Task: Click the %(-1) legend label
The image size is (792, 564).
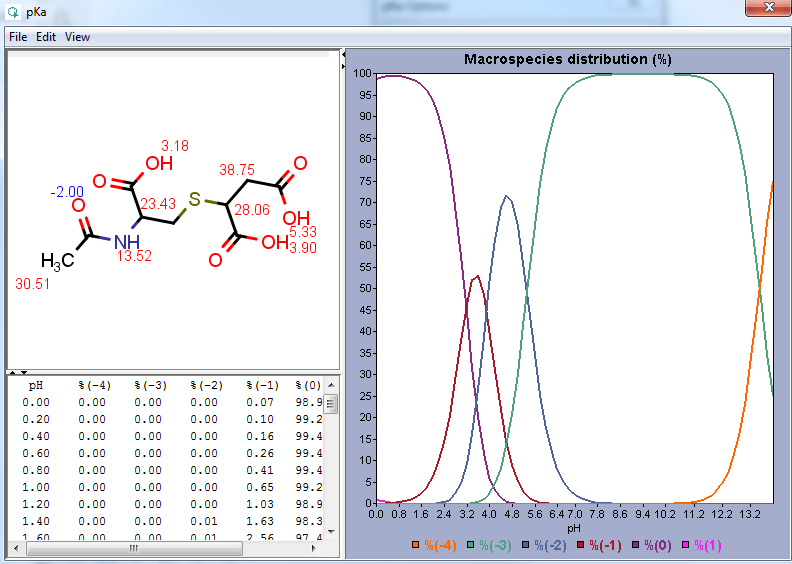Action: pyautogui.click(x=606, y=545)
